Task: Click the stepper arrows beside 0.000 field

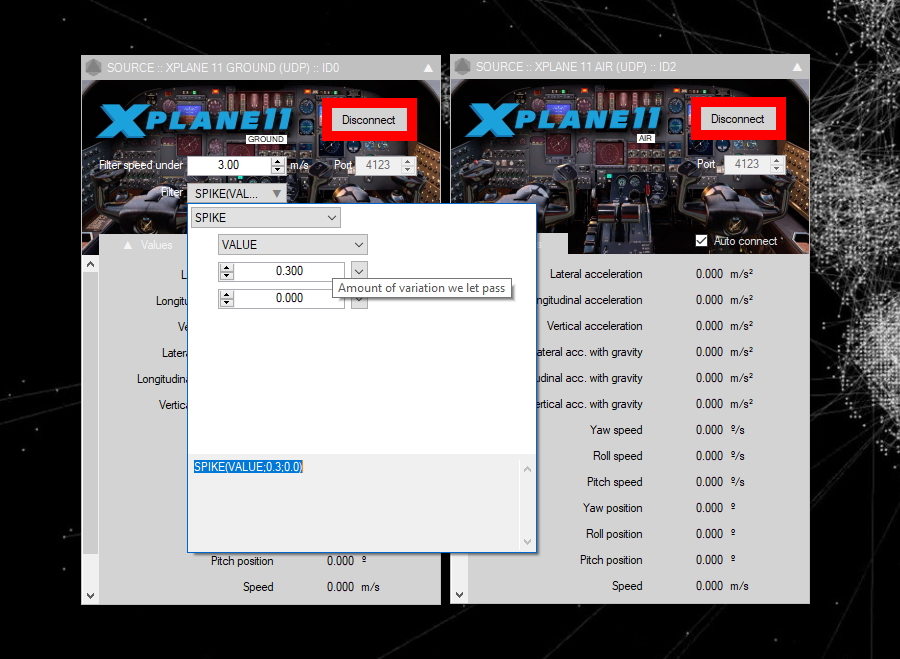Action: tap(227, 299)
